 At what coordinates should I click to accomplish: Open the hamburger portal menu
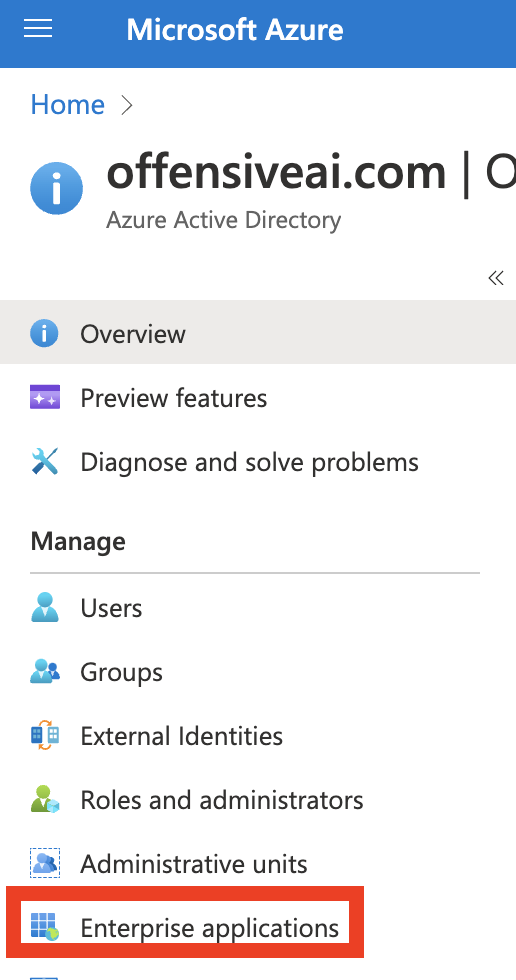point(37,29)
